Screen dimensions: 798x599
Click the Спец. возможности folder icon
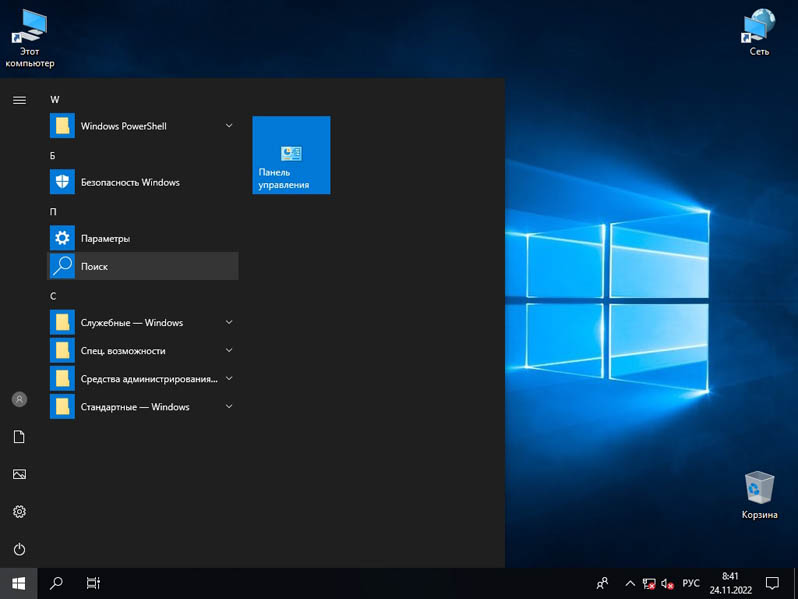[x=62, y=350]
